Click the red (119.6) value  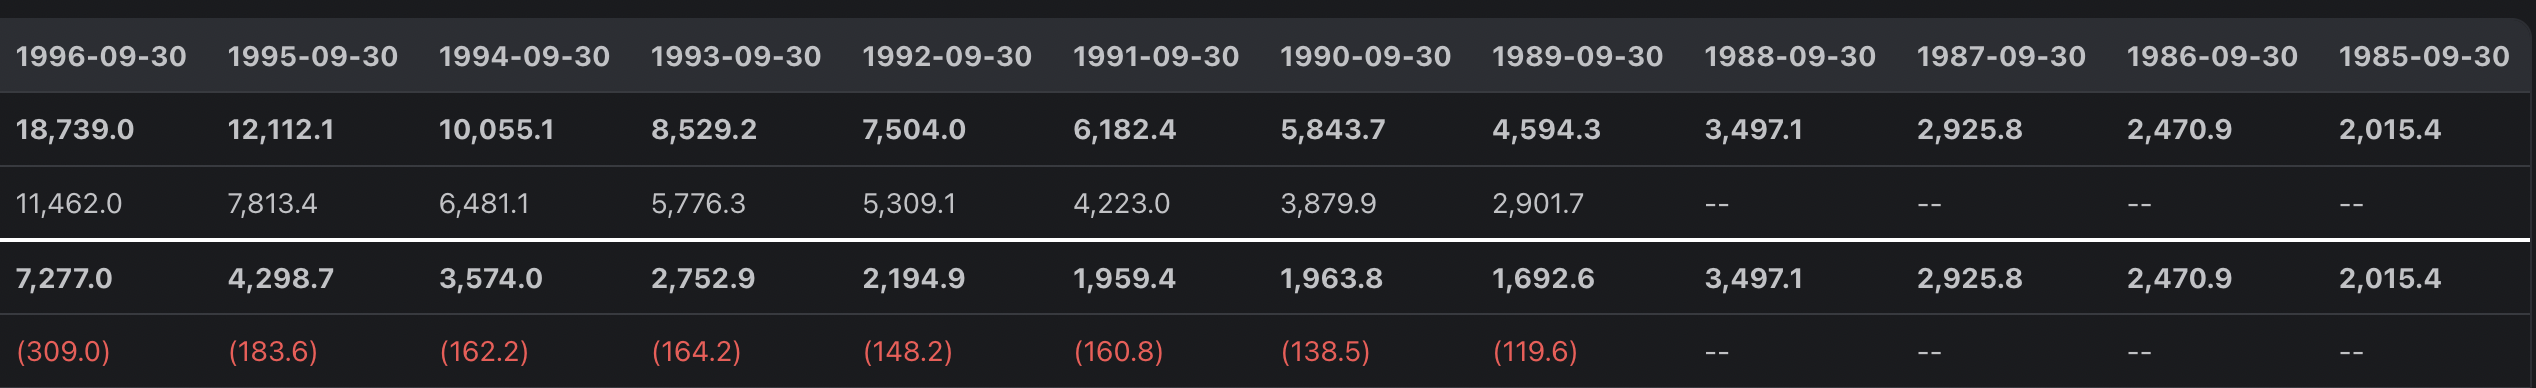click(1535, 352)
